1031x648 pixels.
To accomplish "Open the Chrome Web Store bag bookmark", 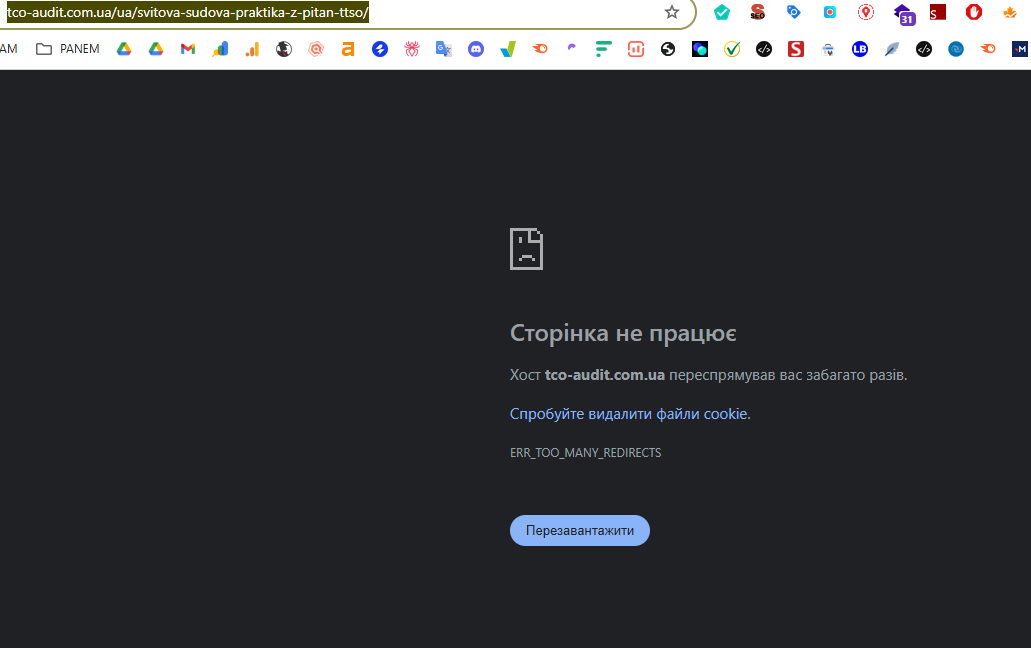I will pos(828,49).
